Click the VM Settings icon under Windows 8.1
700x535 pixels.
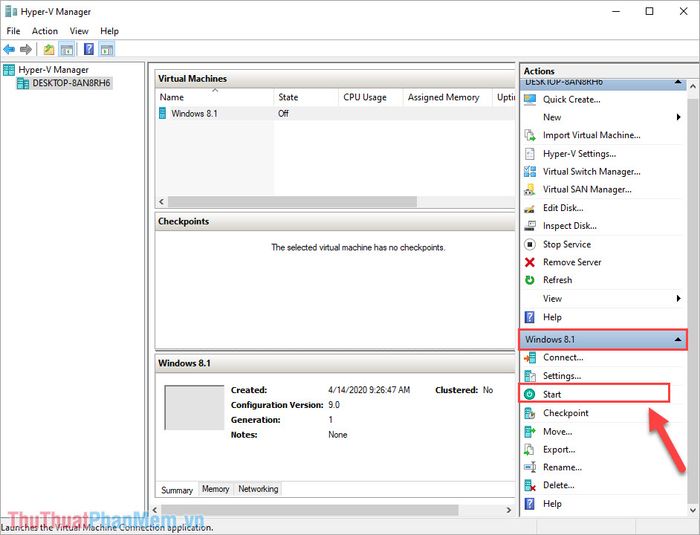(x=530, y=376)
